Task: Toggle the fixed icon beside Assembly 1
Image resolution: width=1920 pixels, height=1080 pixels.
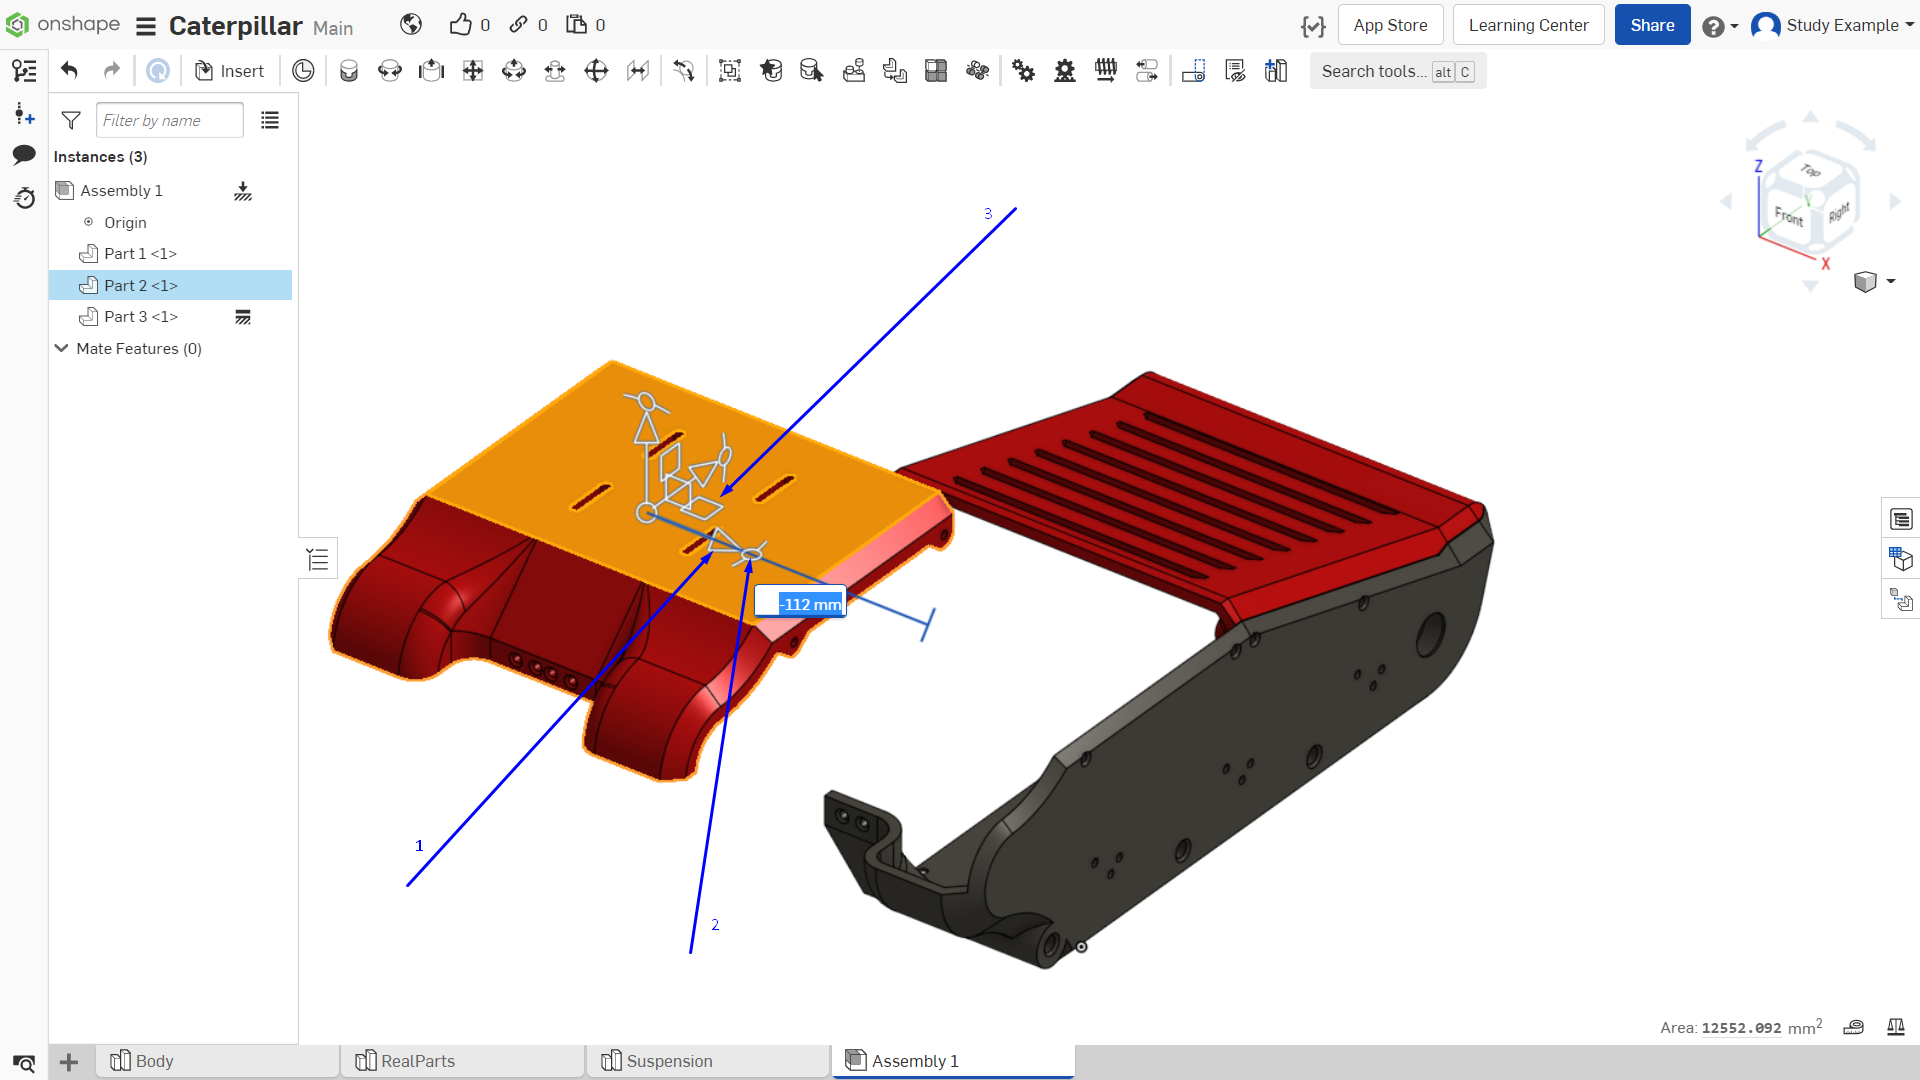Action: click(x=243, y=191)
